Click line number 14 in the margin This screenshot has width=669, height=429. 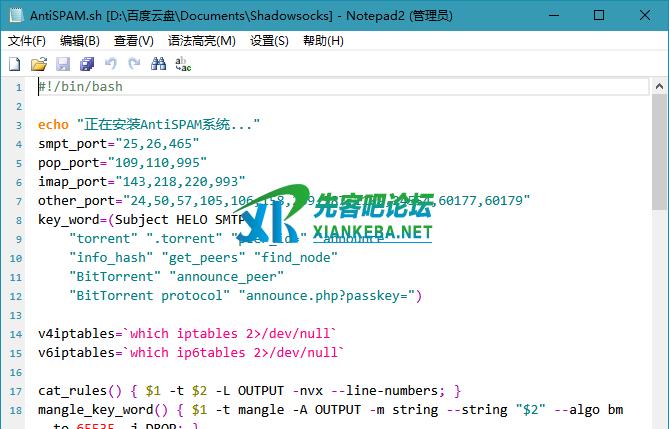point(17,333)
